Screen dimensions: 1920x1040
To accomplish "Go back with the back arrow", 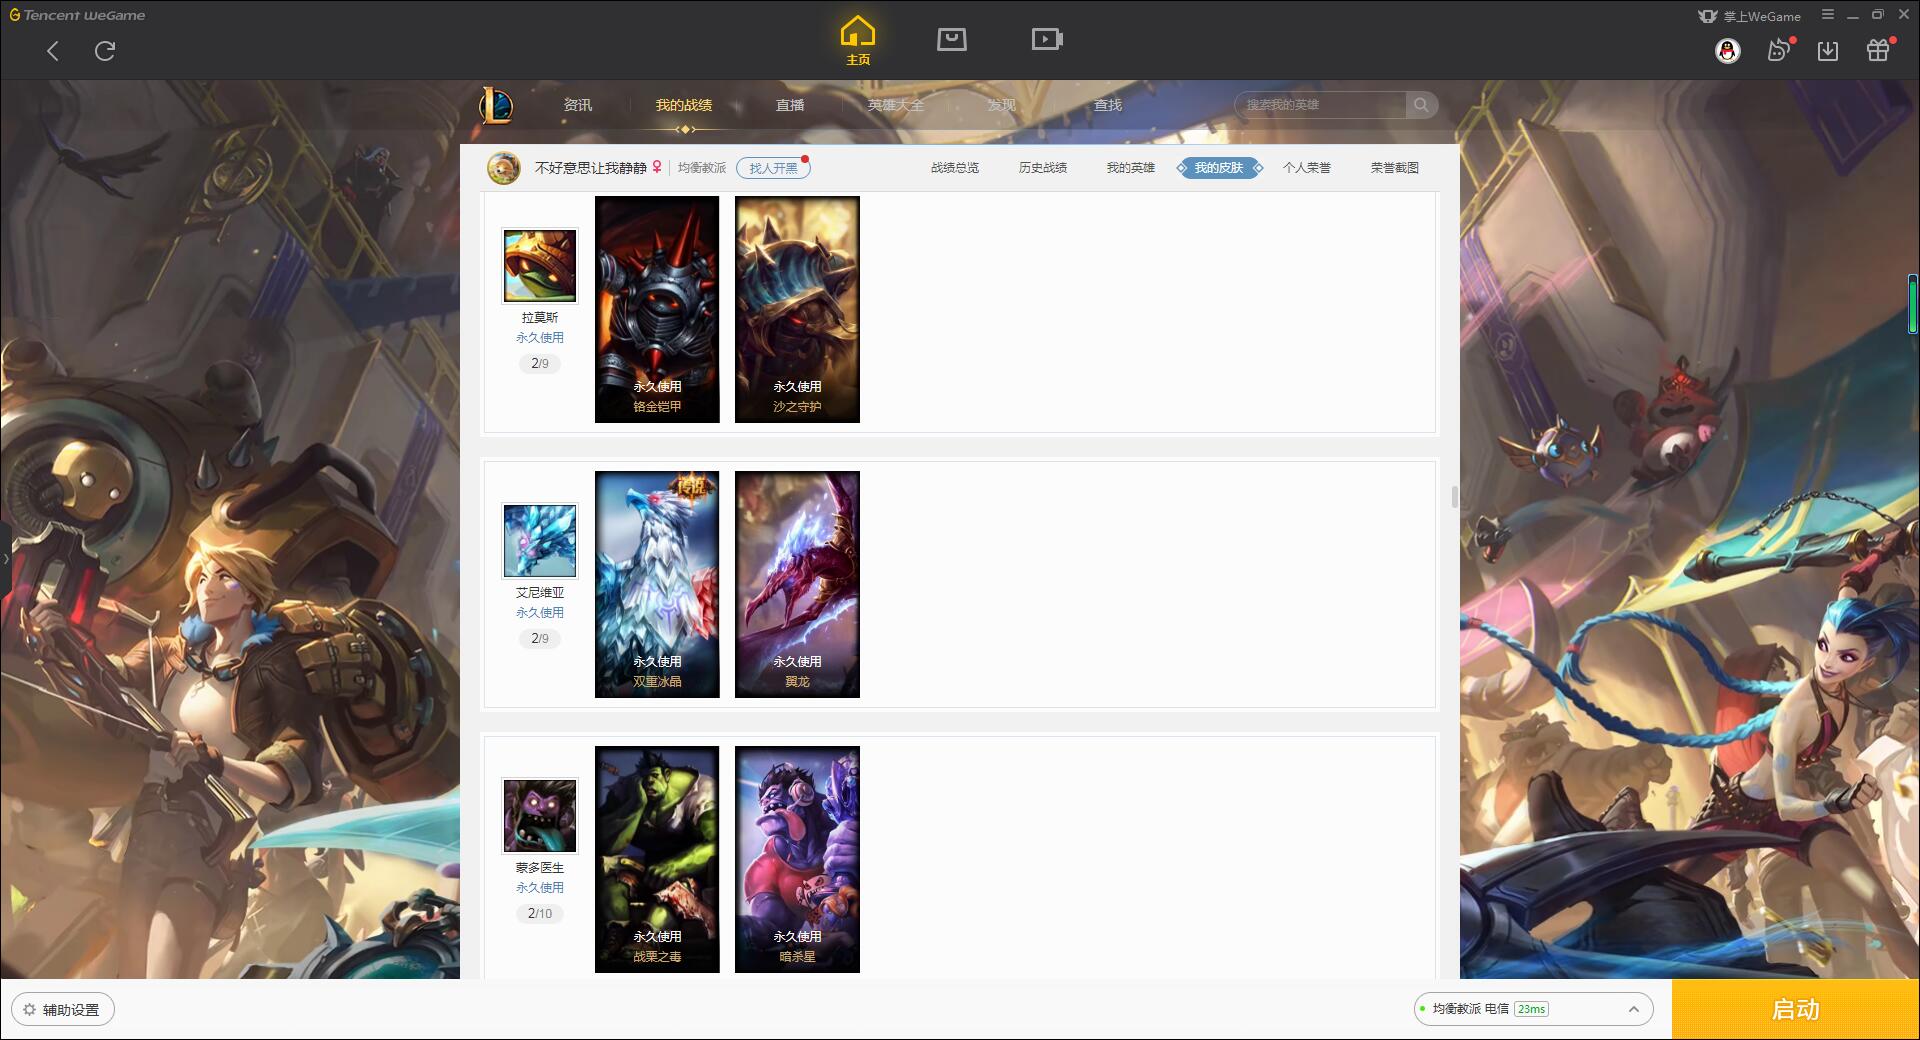I will click(53, 51).
